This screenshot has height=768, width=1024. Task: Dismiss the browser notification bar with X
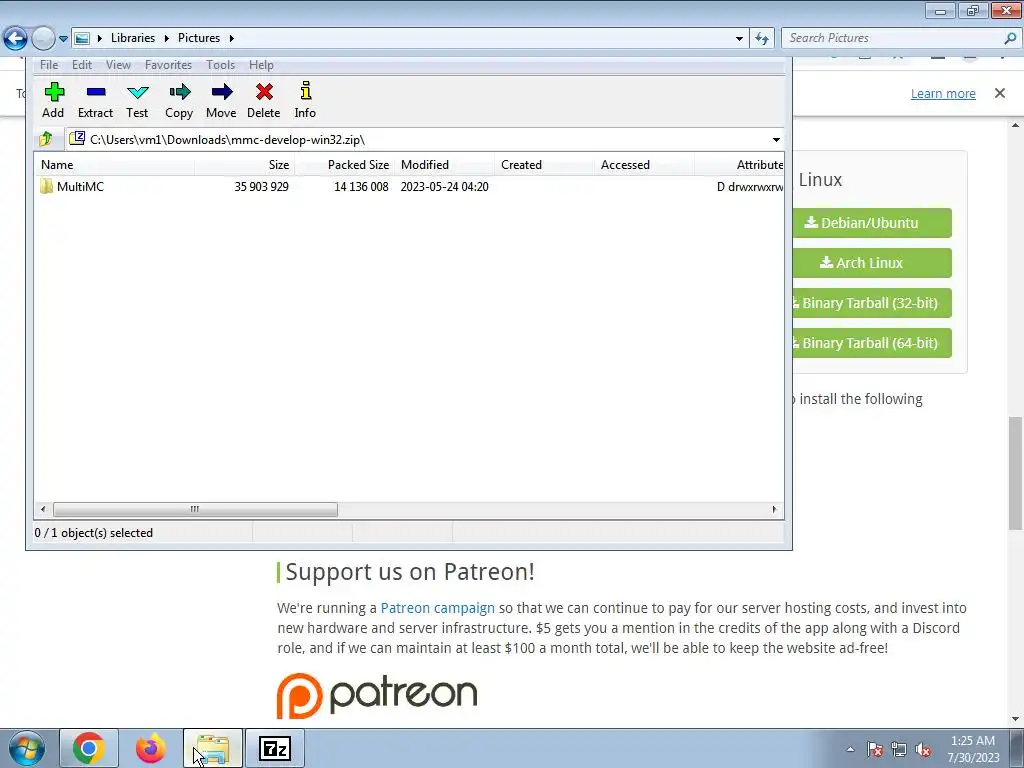pyautogui.click(x=1000, y=93)
